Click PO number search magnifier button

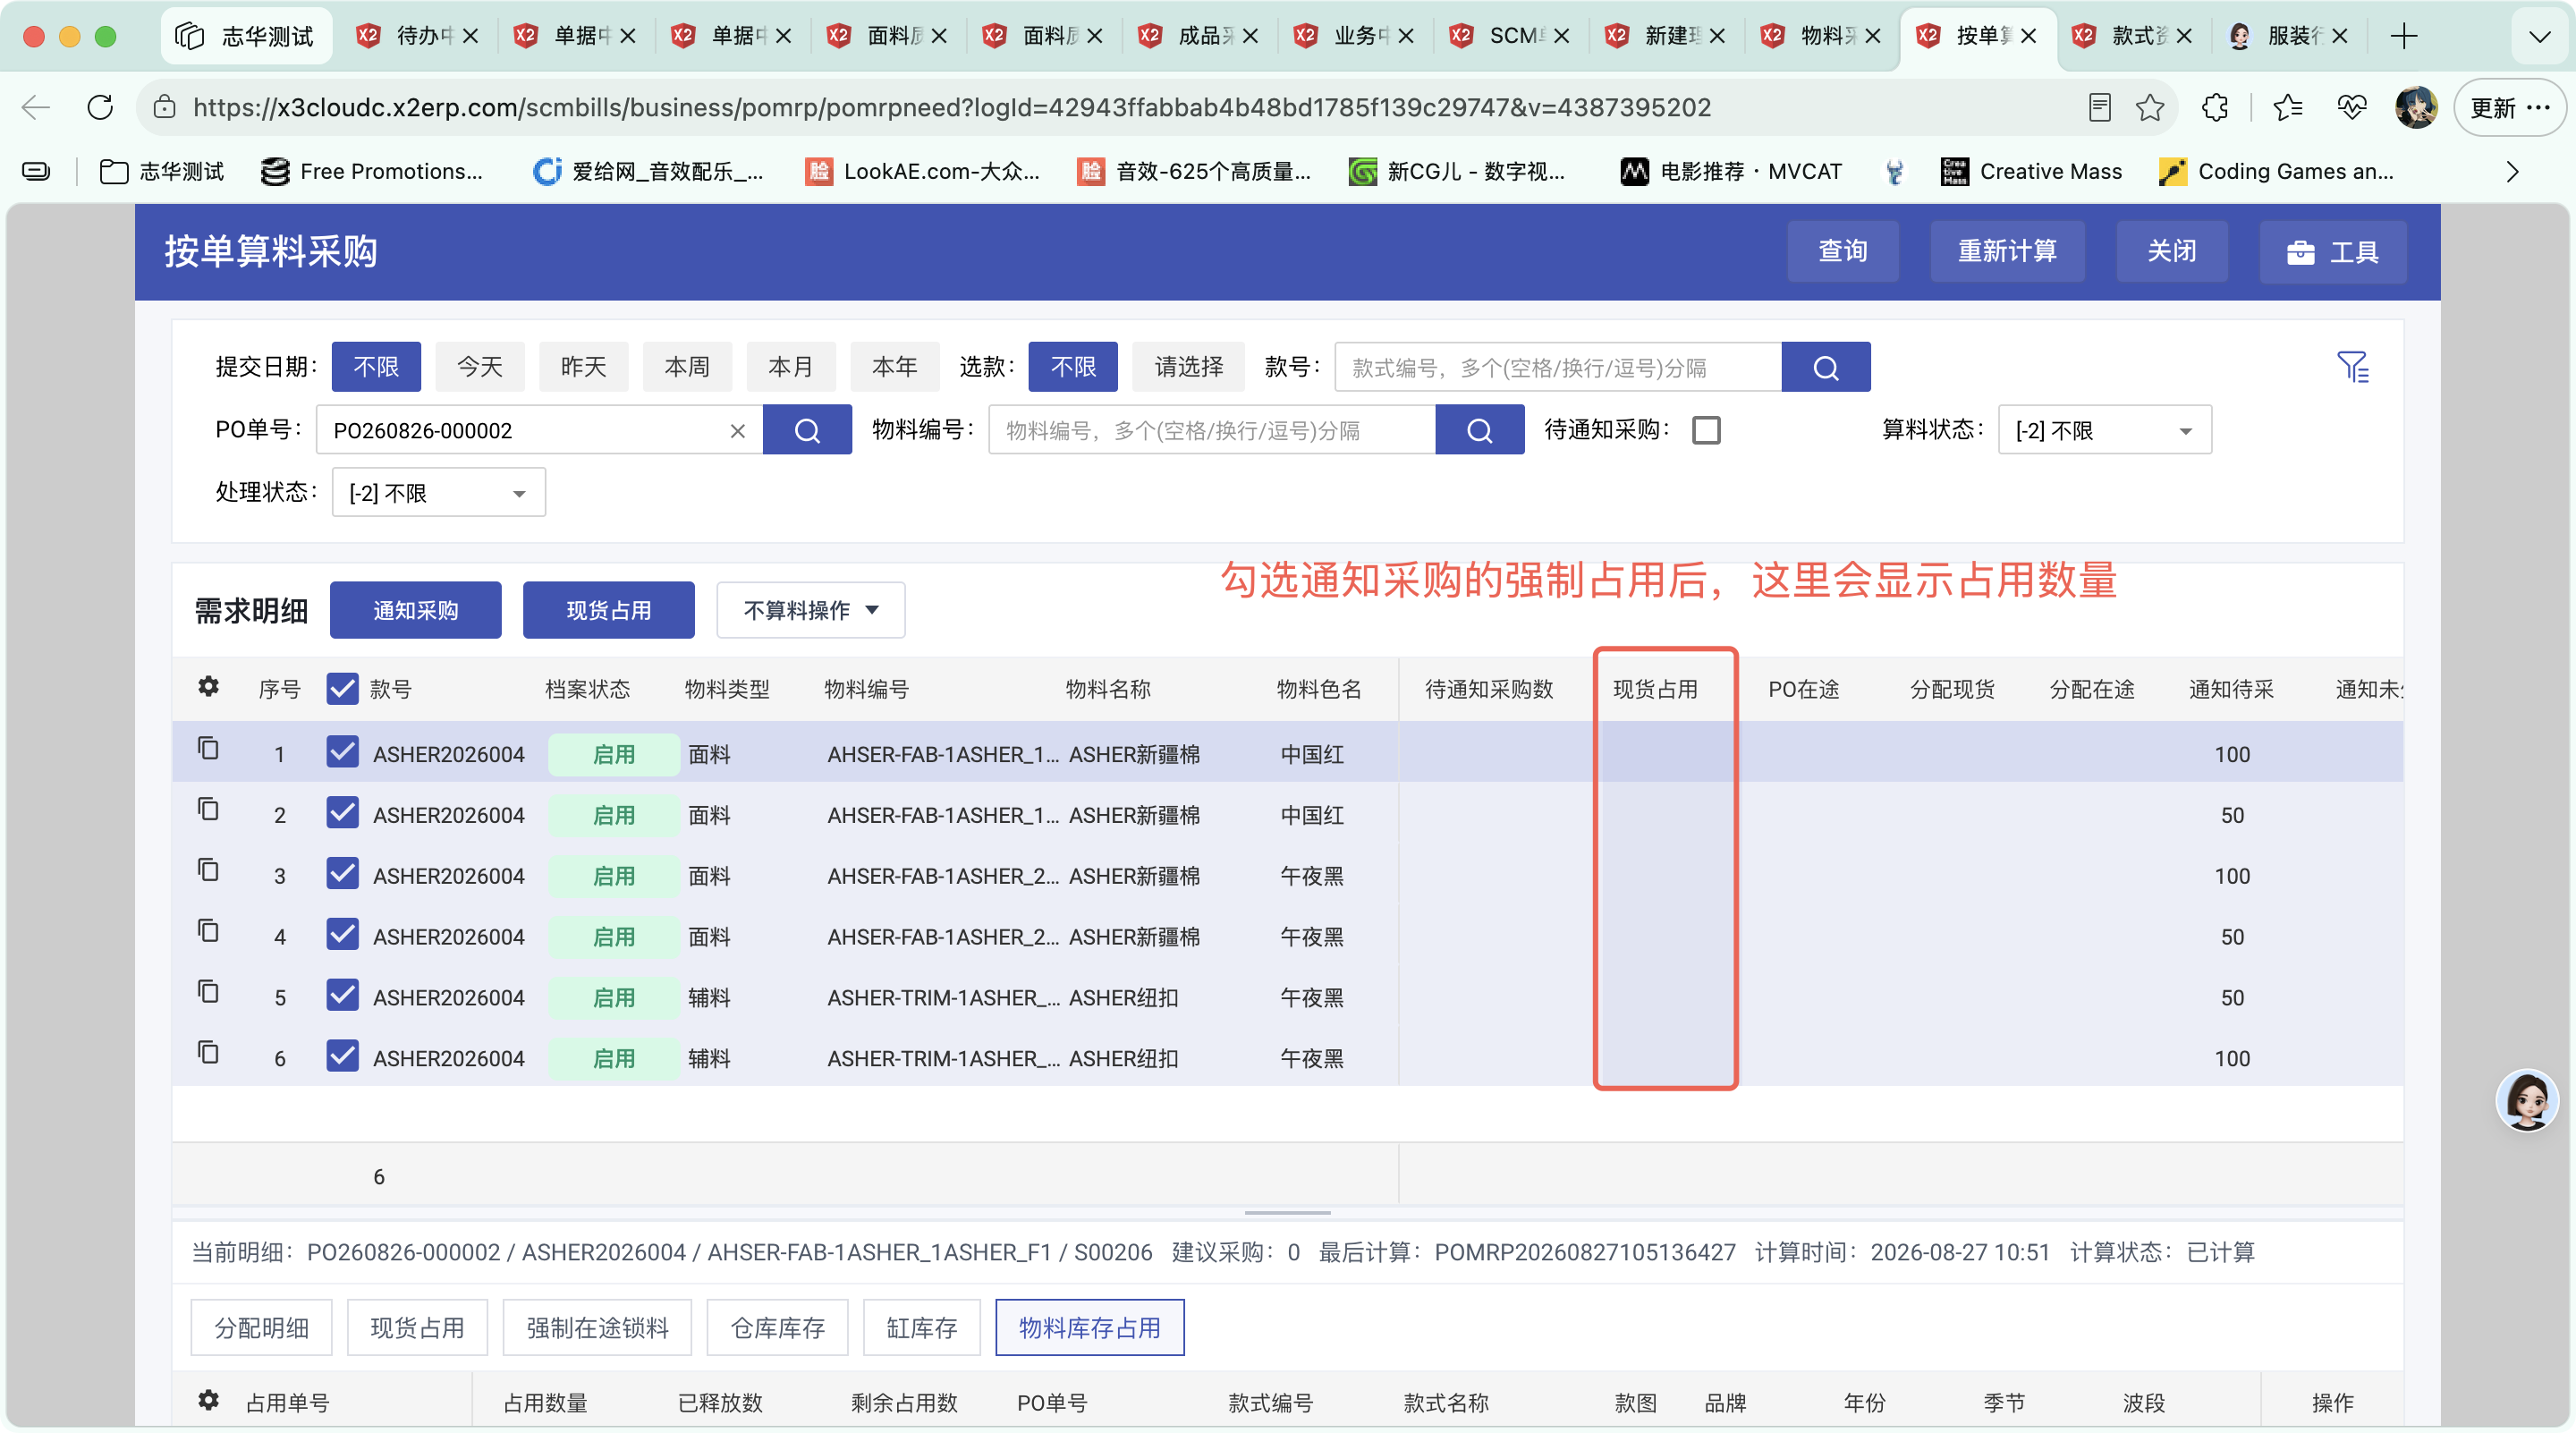[x=807, y=430]
